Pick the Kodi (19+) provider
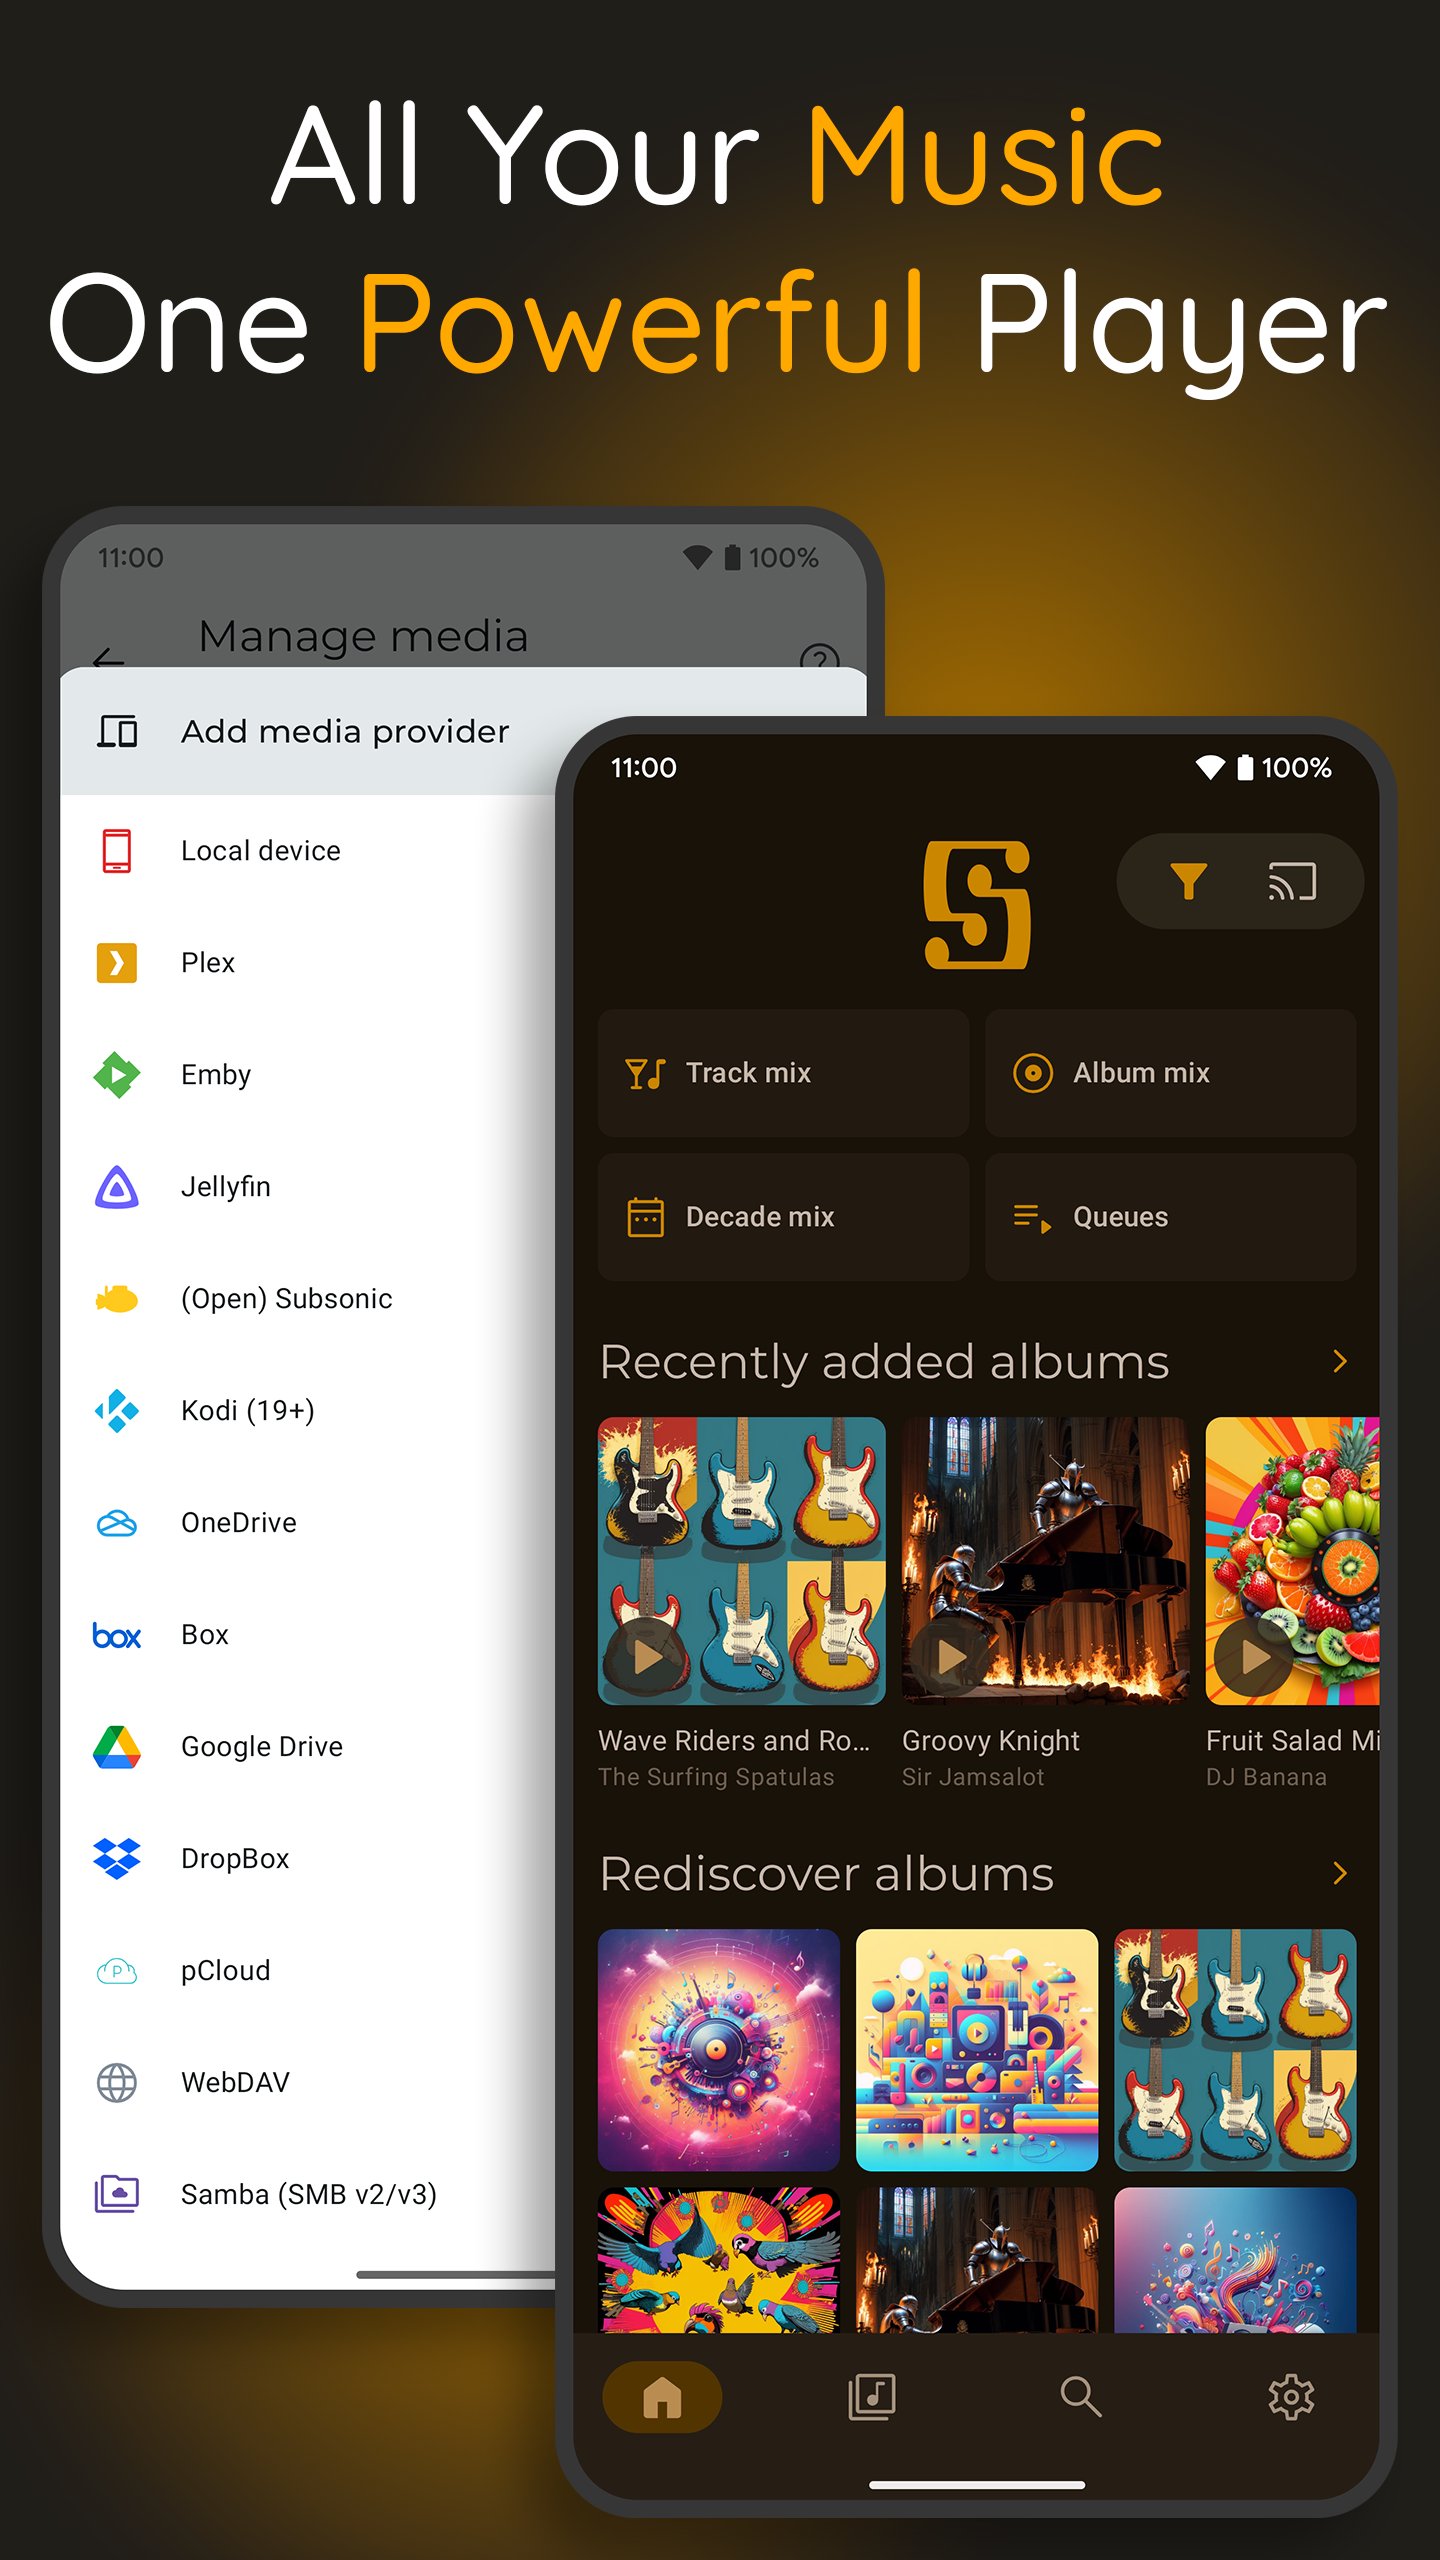Viewport: 1440px width, 2560px height. tap(247, 1411)
